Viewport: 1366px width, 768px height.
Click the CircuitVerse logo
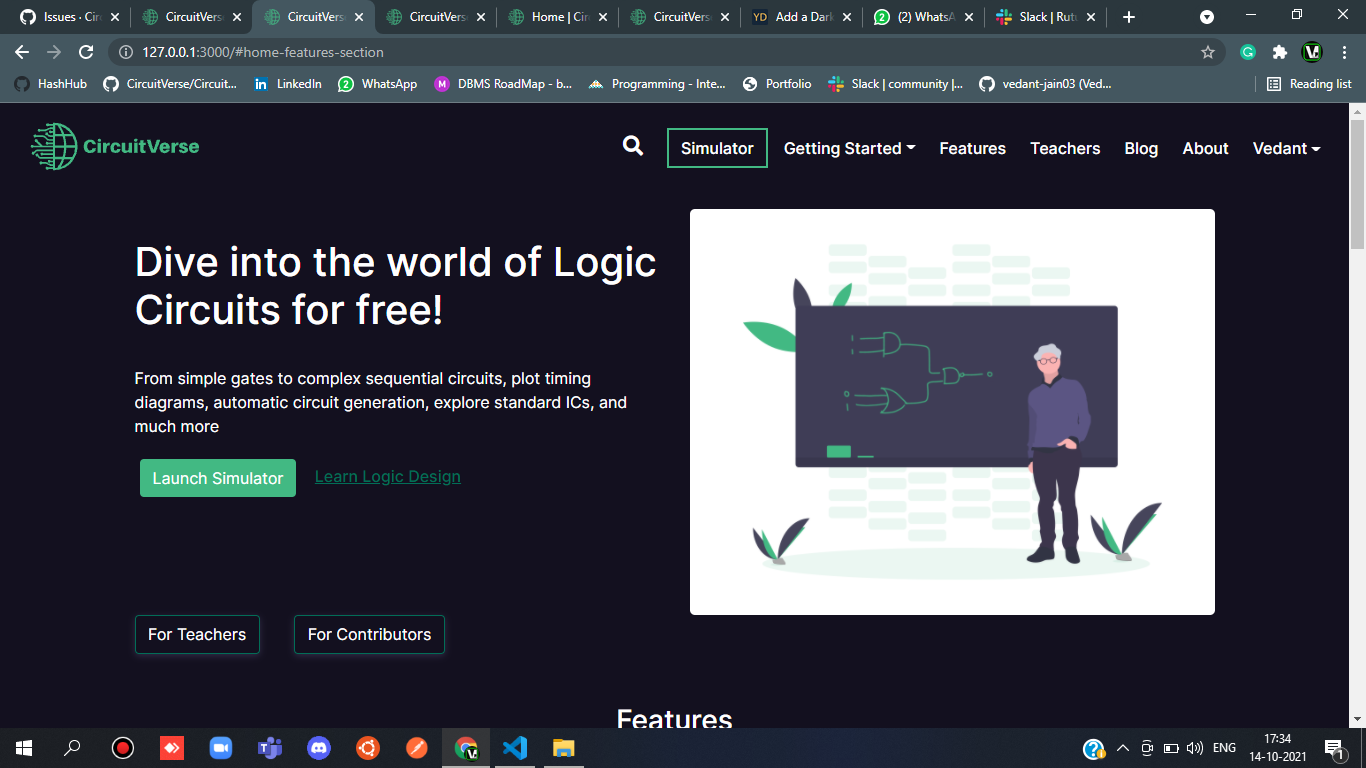[x=114, y=145]
